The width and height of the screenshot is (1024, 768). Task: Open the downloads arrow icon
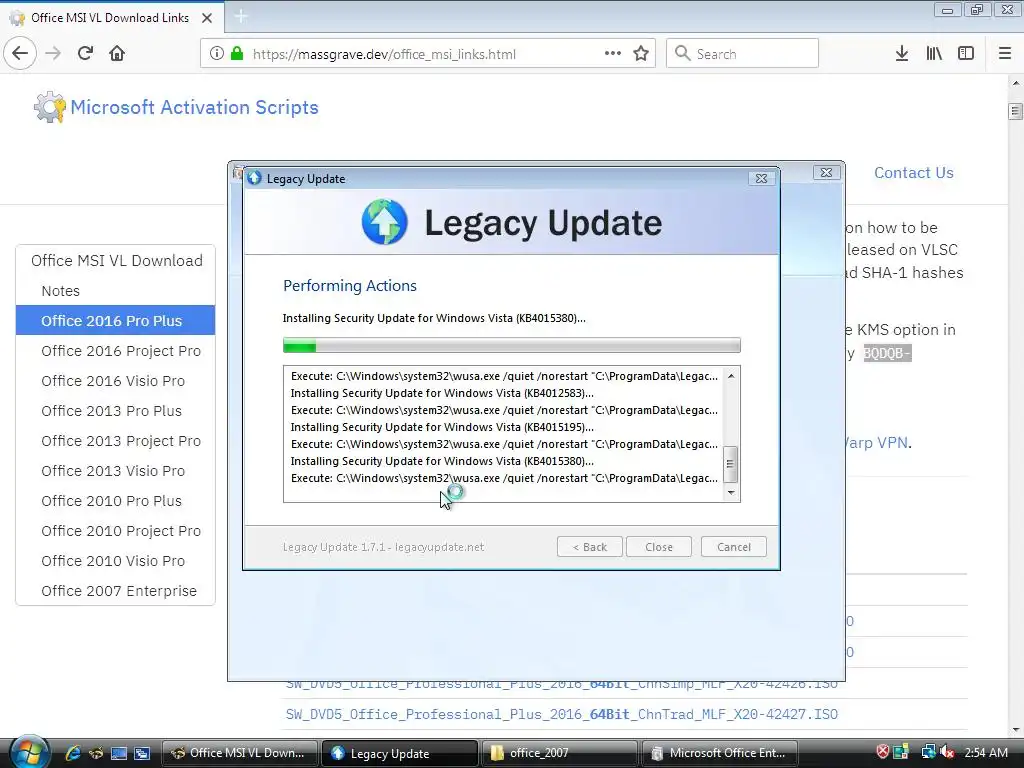pos(901,53)
